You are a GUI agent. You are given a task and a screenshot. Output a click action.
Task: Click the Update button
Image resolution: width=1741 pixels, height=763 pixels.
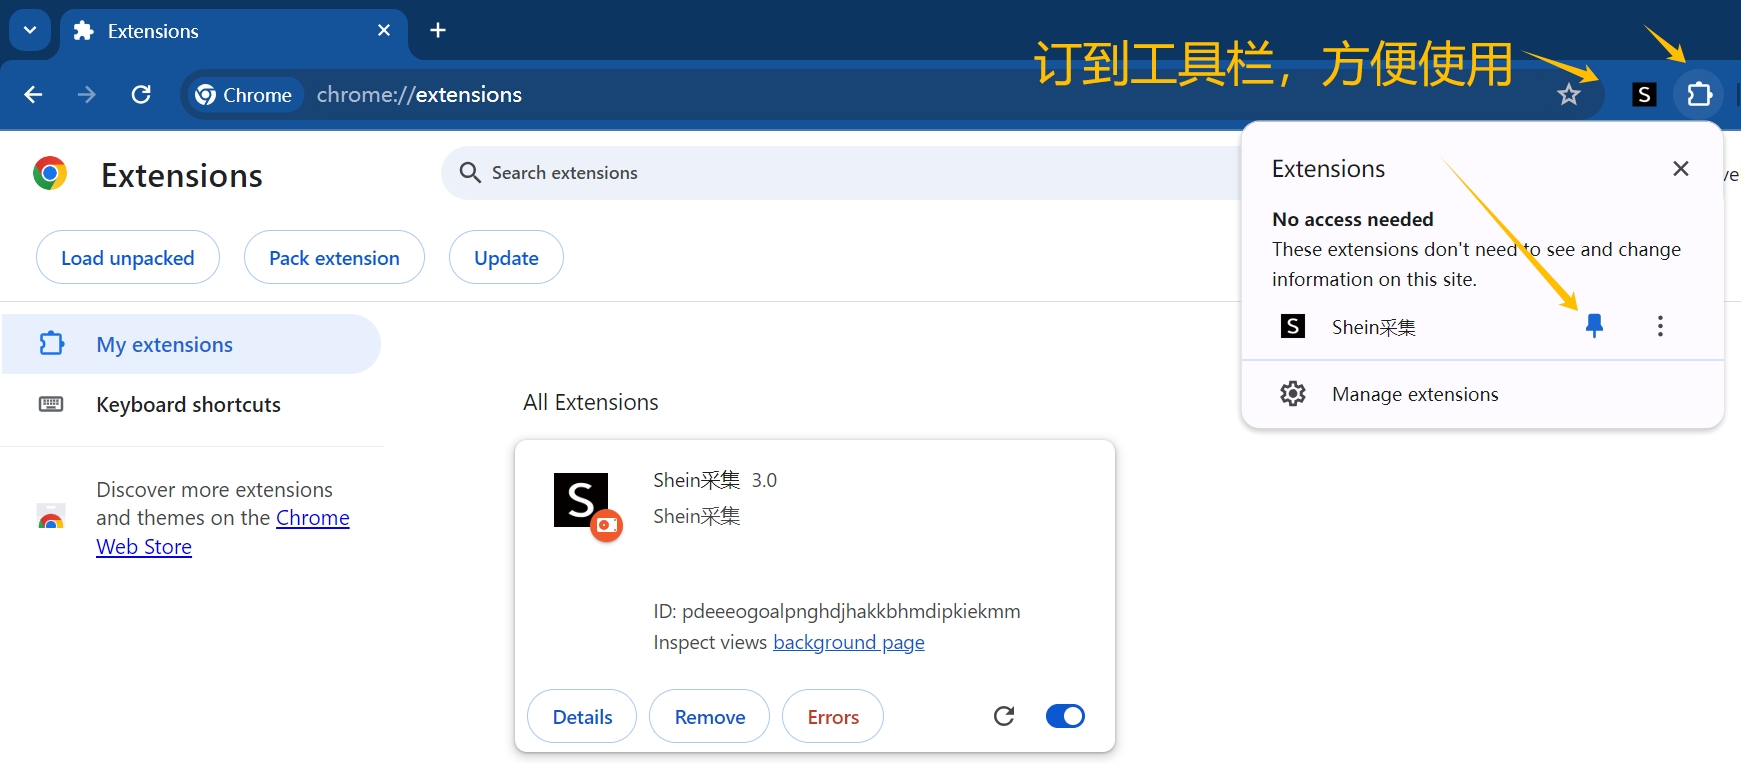click(x=506, y=258)
